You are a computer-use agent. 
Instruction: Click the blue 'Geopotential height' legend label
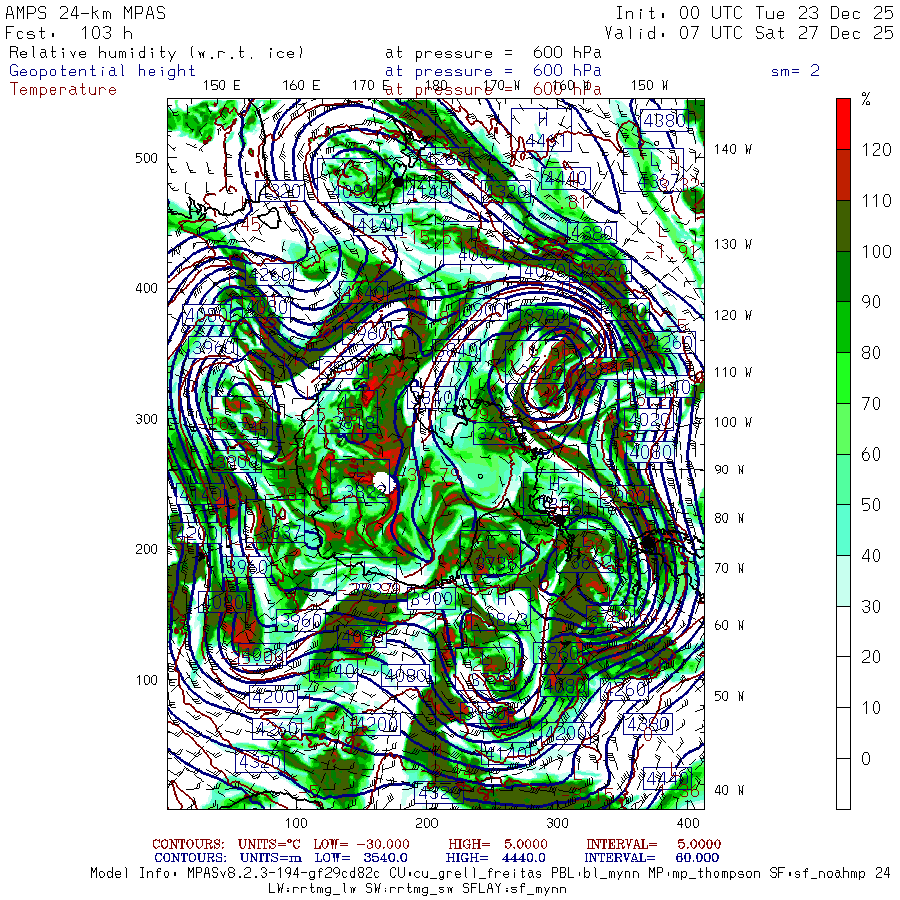coord(103,71)
